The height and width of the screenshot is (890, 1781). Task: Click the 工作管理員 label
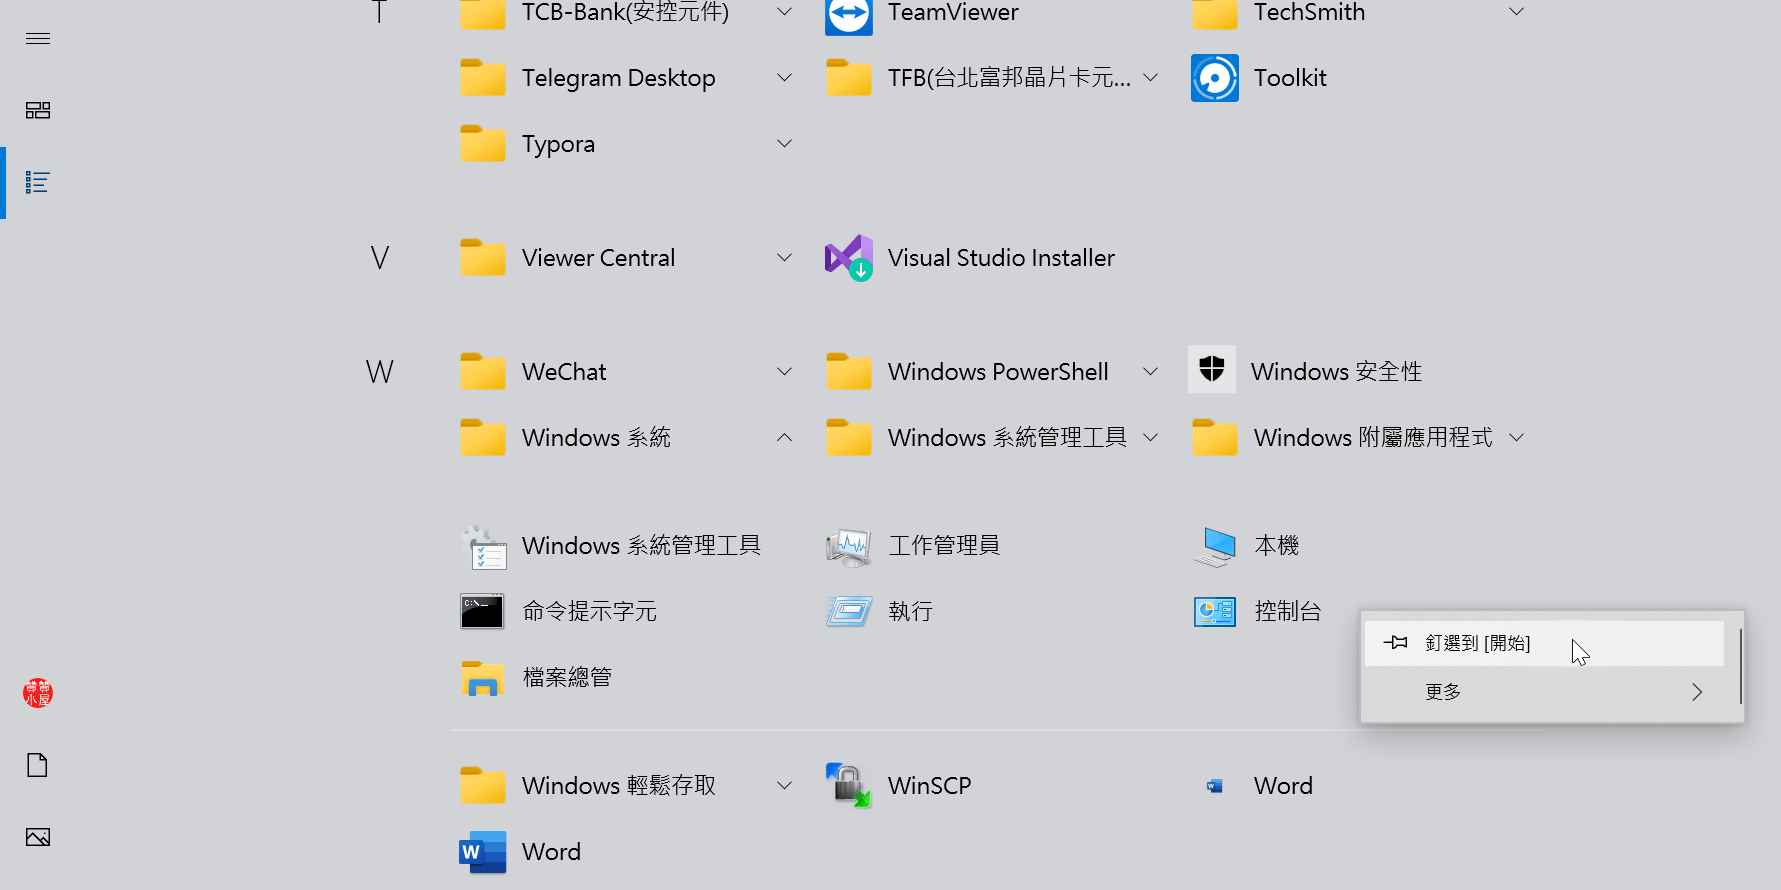click(944, 546)
